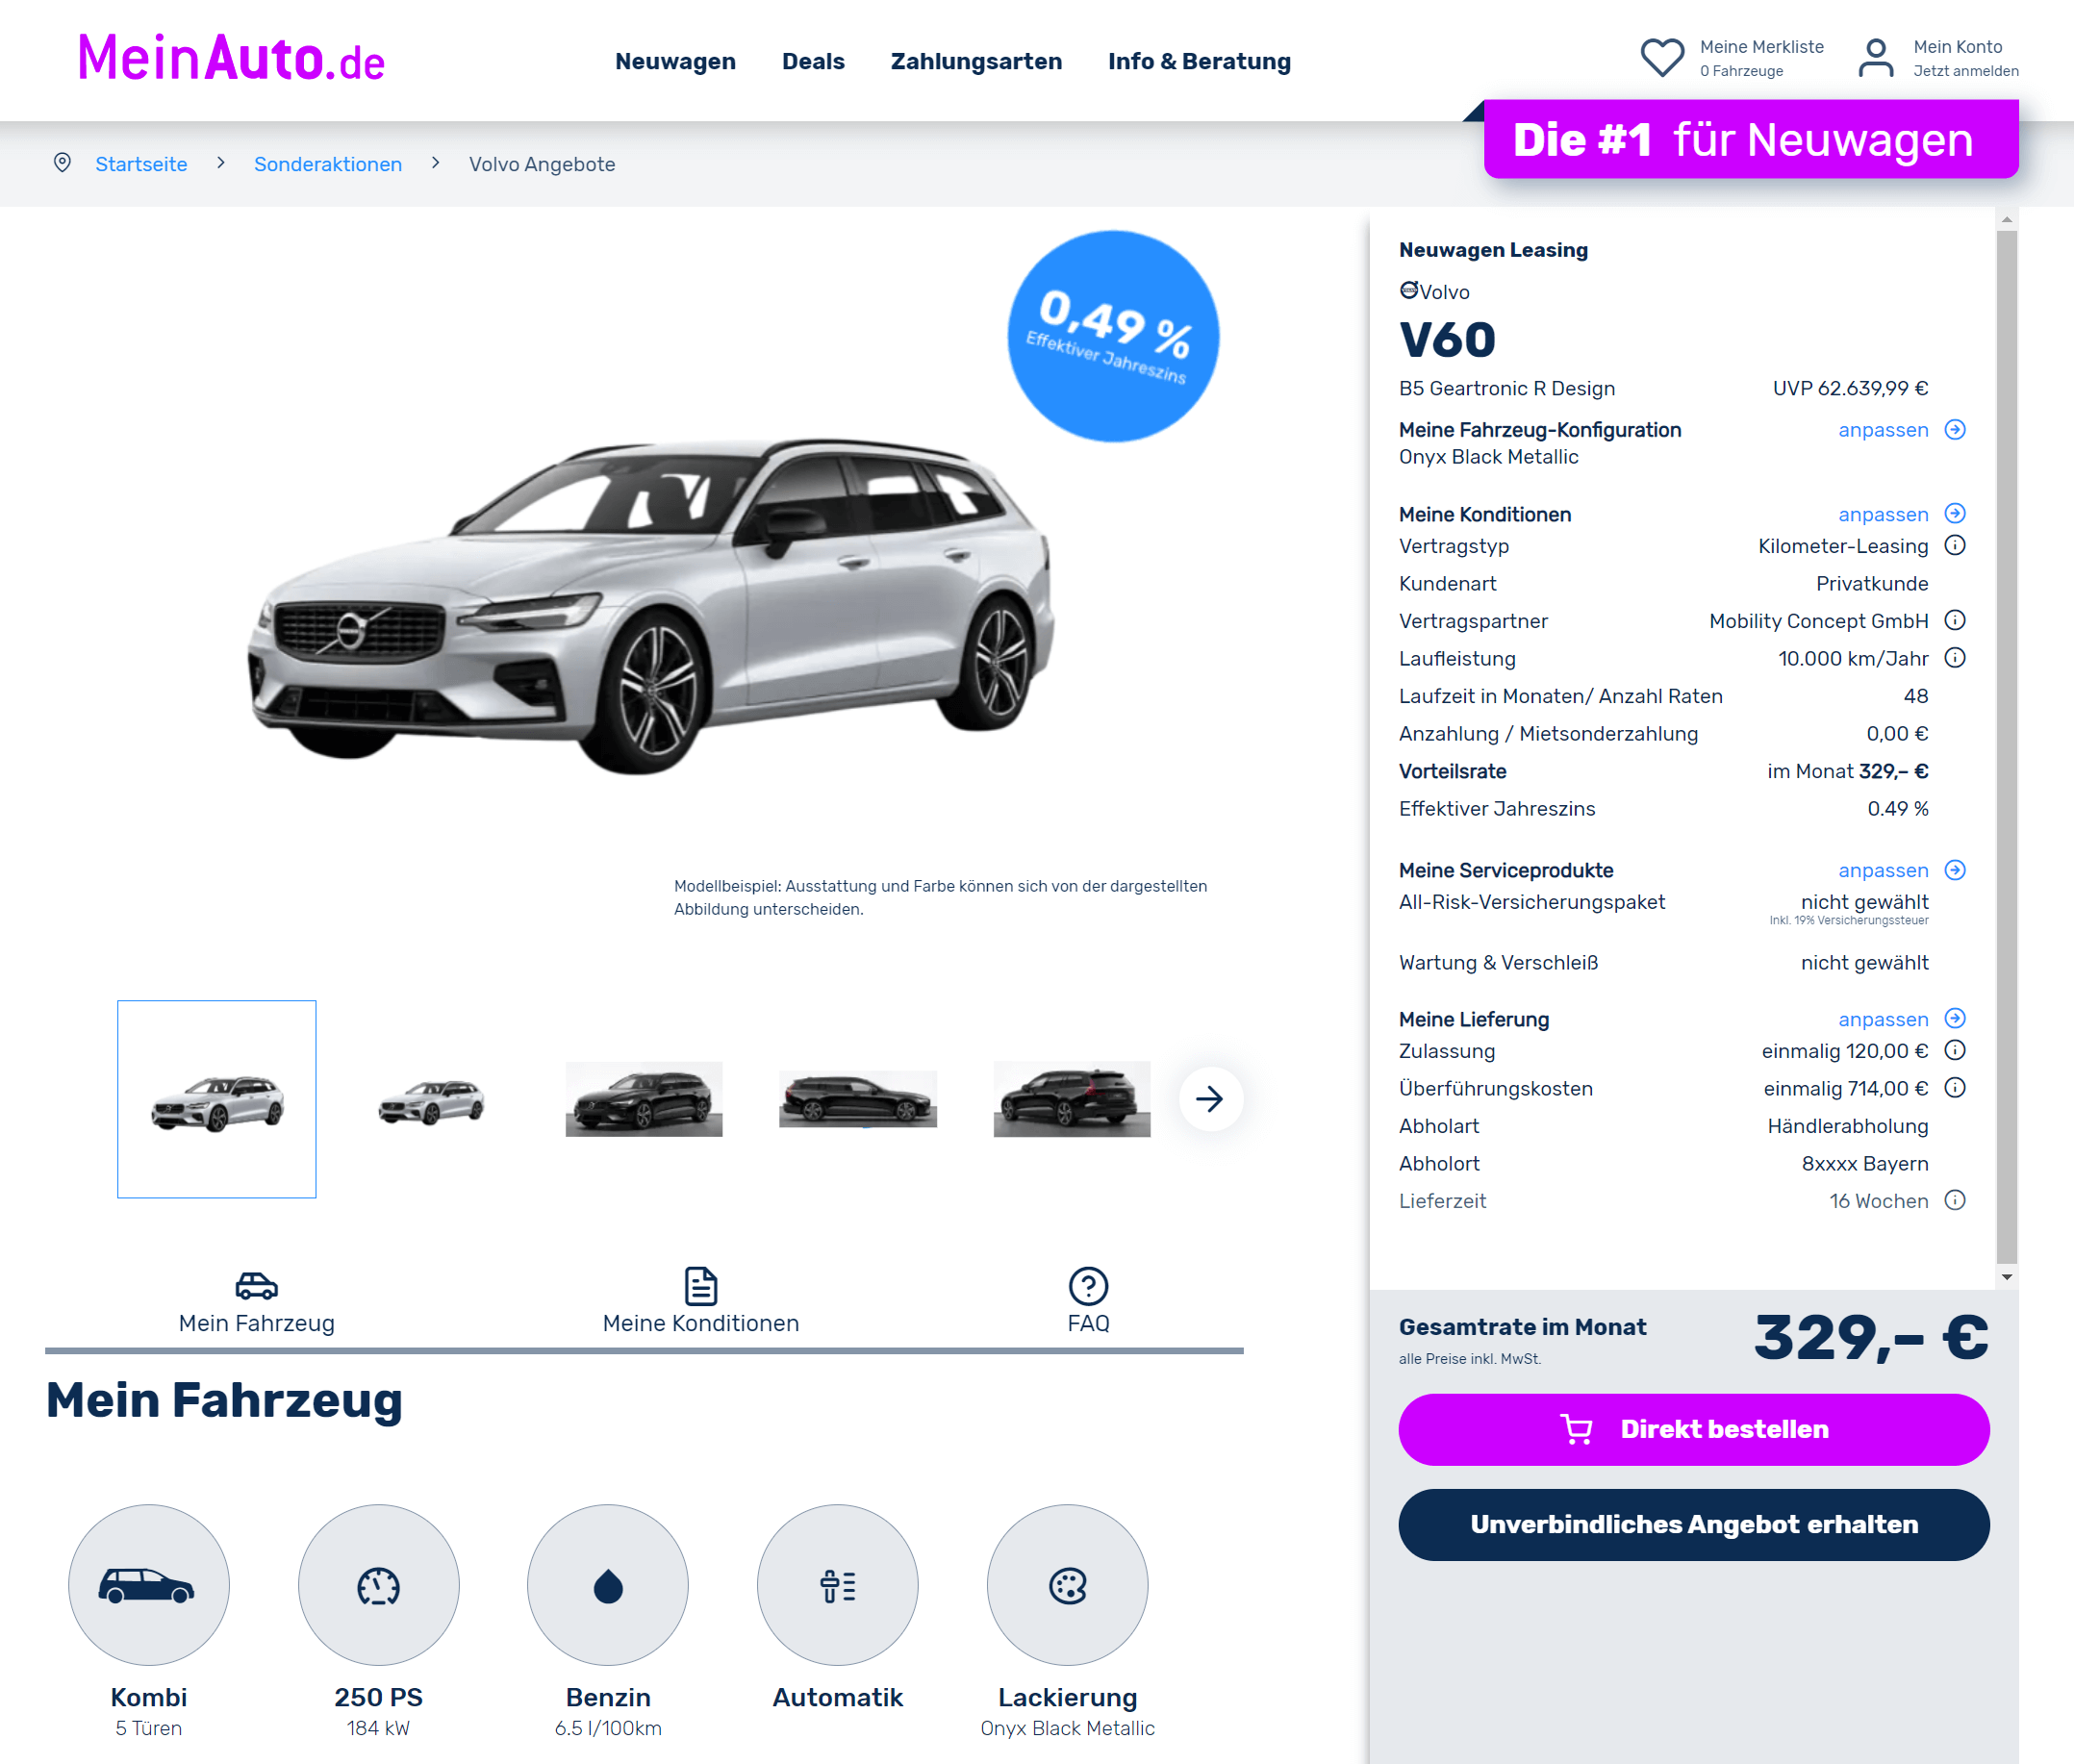This screenshot has height=1764, width=2074.
Task: Click the Lackierung palette icon
Action: click(1067, 1585)
